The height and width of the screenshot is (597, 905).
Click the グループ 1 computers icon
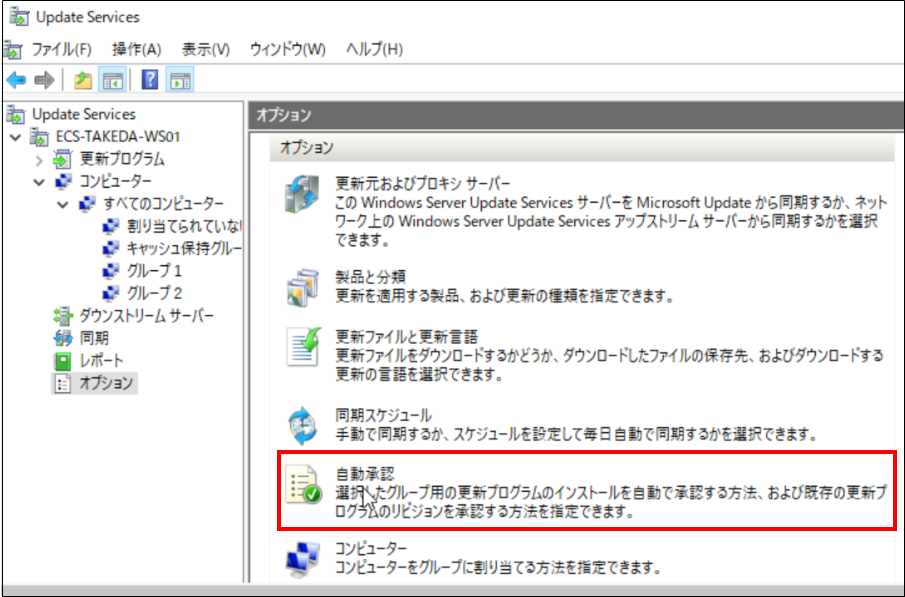(x=110, y=271)
